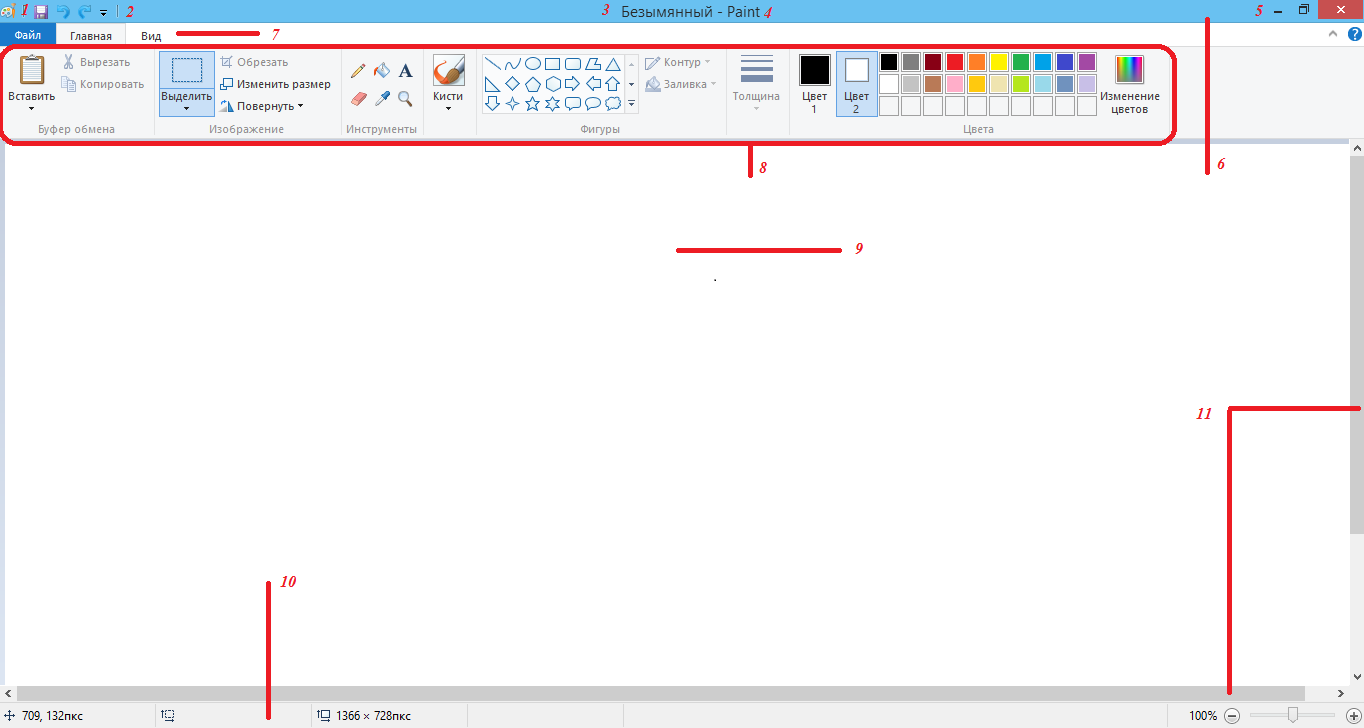Choose the Curve shape
This screenshot has width=1364, height=728.
click(512, 64)
